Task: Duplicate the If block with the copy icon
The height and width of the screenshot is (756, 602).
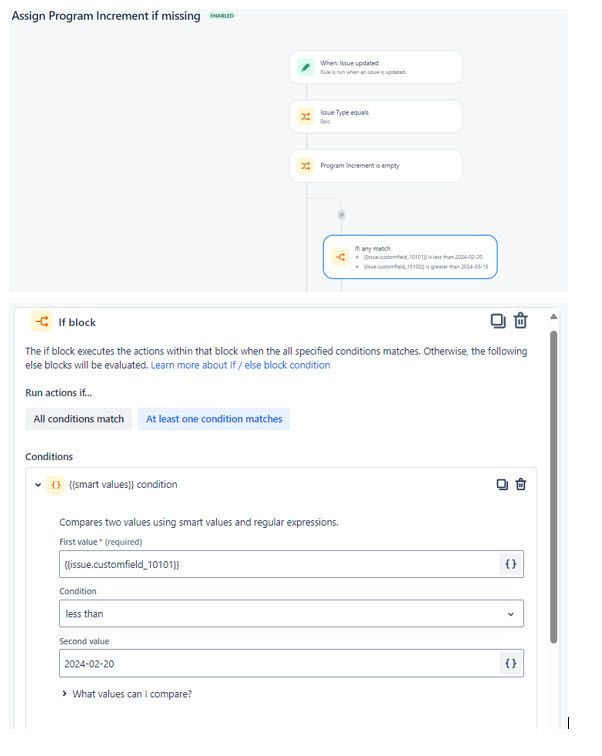Action: point(498,321)
